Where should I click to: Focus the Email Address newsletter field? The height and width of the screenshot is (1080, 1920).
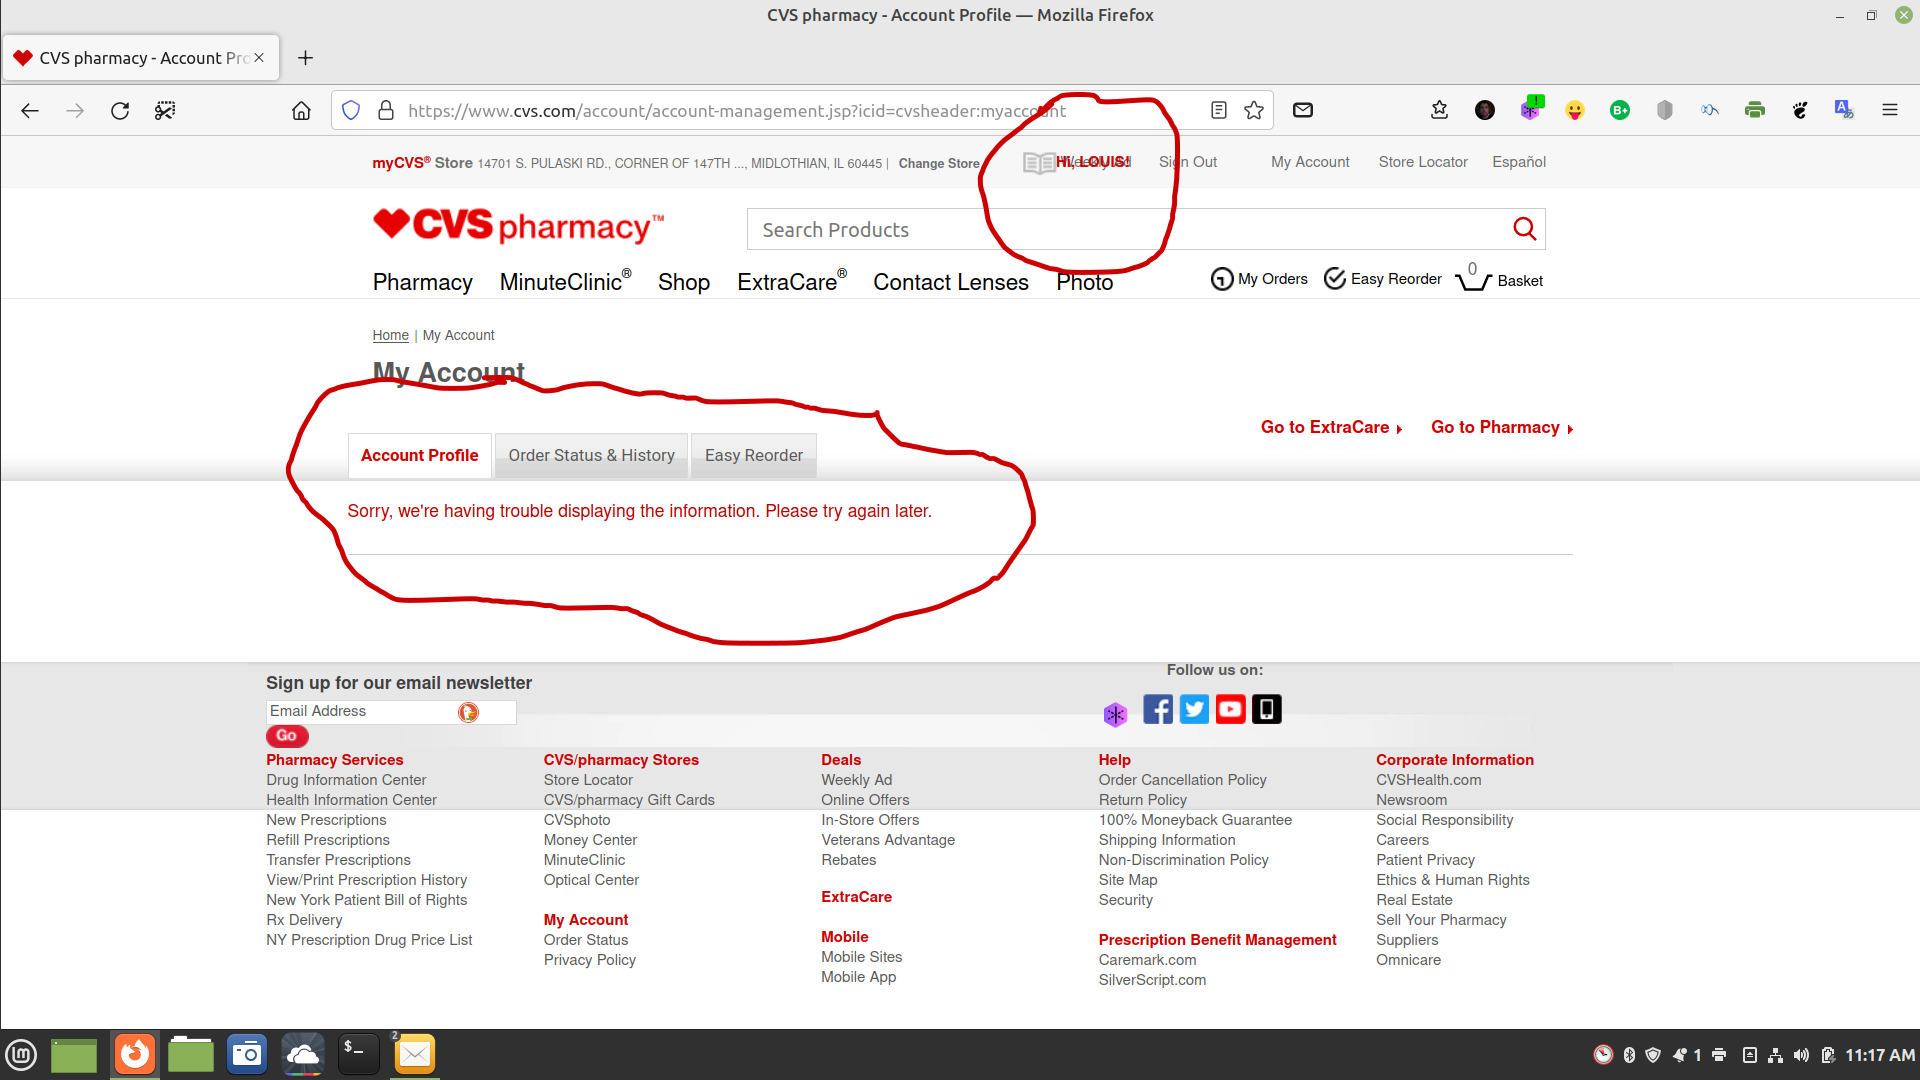tap(391, 711)
